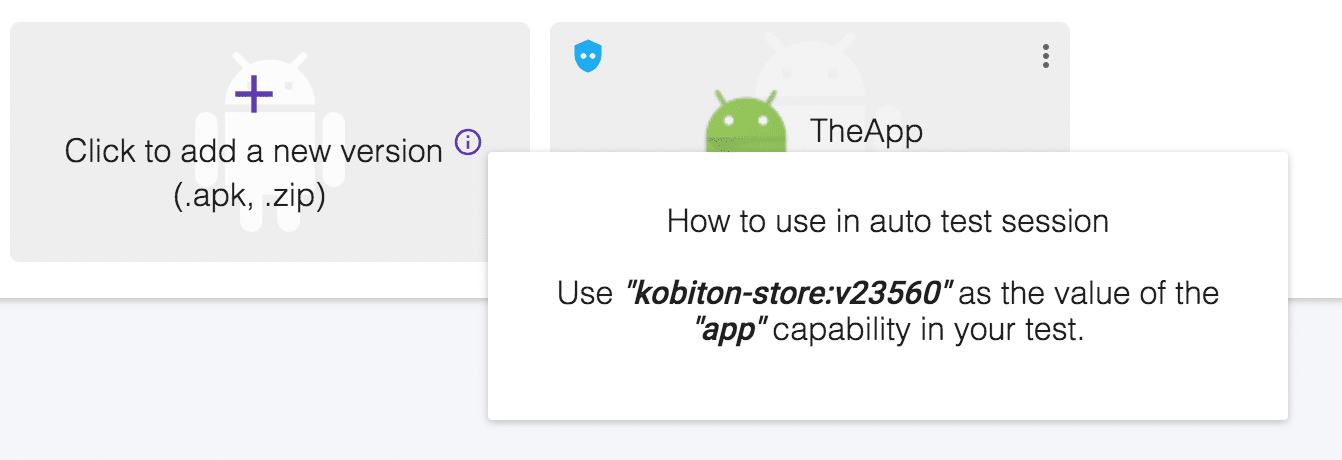Click the word "Use" in the tooltip
The height and width of the screenshot is (460, 1342).
(584, 294)
